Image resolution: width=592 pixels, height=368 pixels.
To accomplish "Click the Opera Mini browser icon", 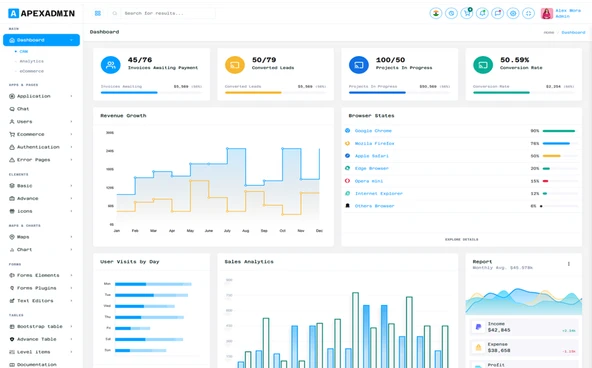I will click(347, 181).
